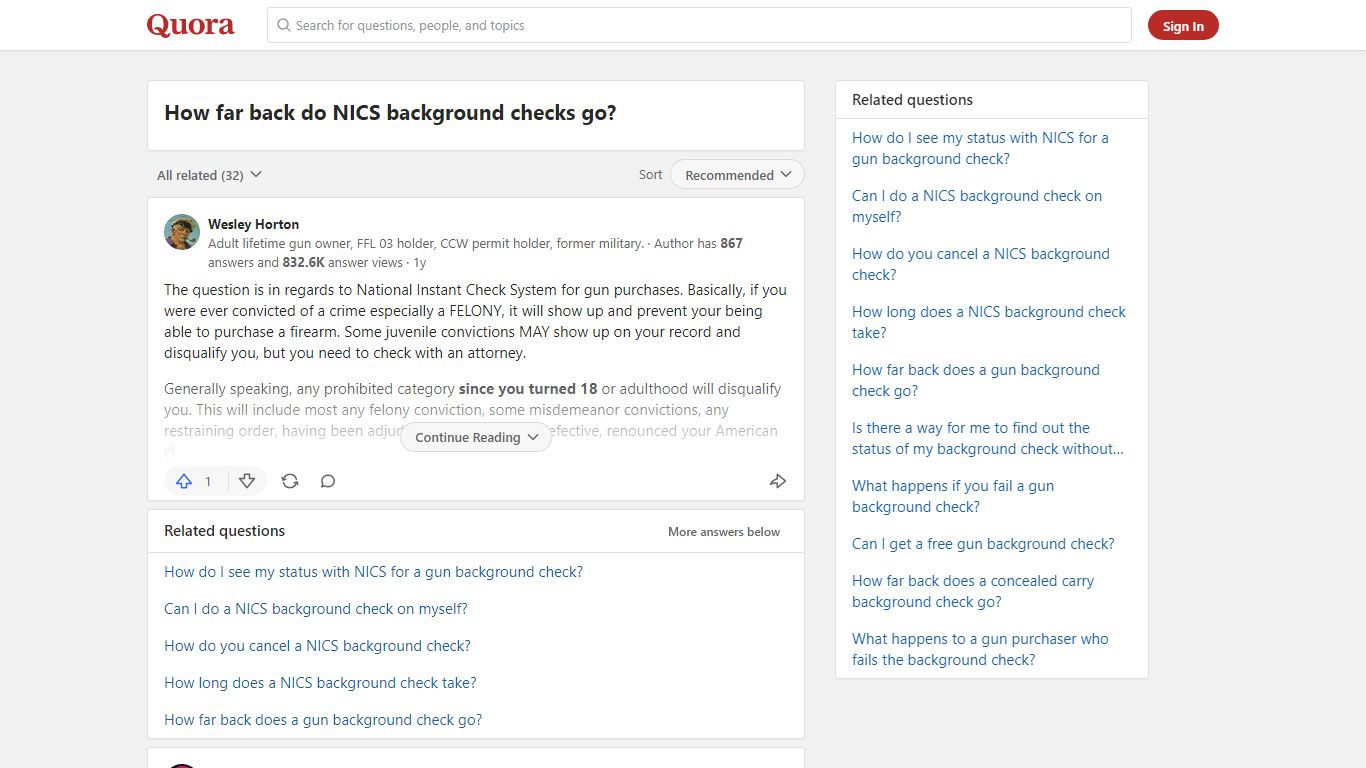
Task: Open sidebar link 'What happens to a gun purchaser who fails'
Action: coord(980,649)
